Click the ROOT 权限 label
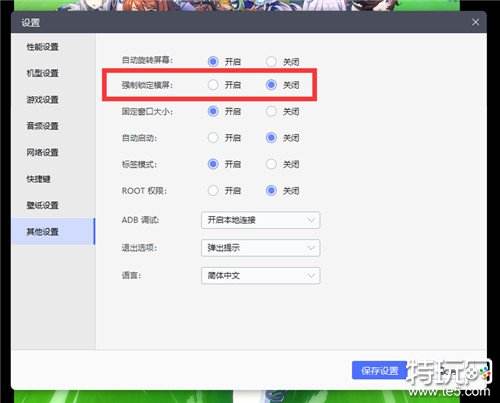This screenshot has width=500, height=403. [x=144, y=191]
